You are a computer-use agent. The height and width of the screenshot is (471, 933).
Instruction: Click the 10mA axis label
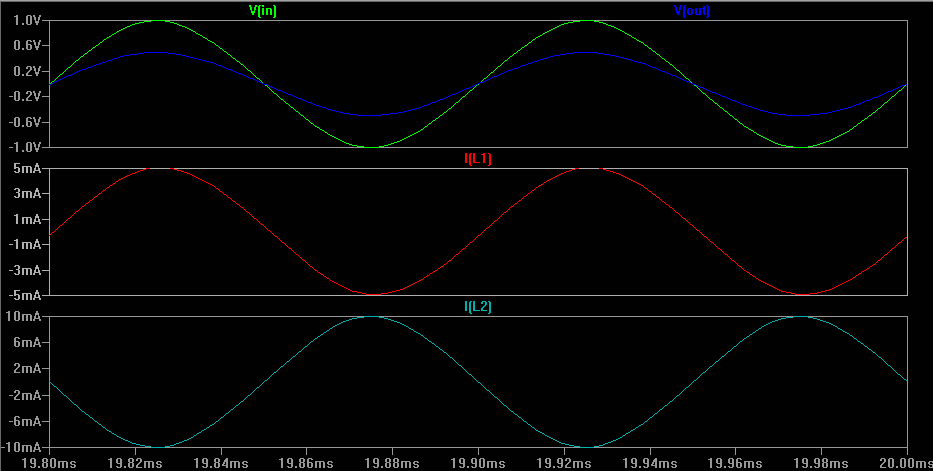[x=24, y=316]
